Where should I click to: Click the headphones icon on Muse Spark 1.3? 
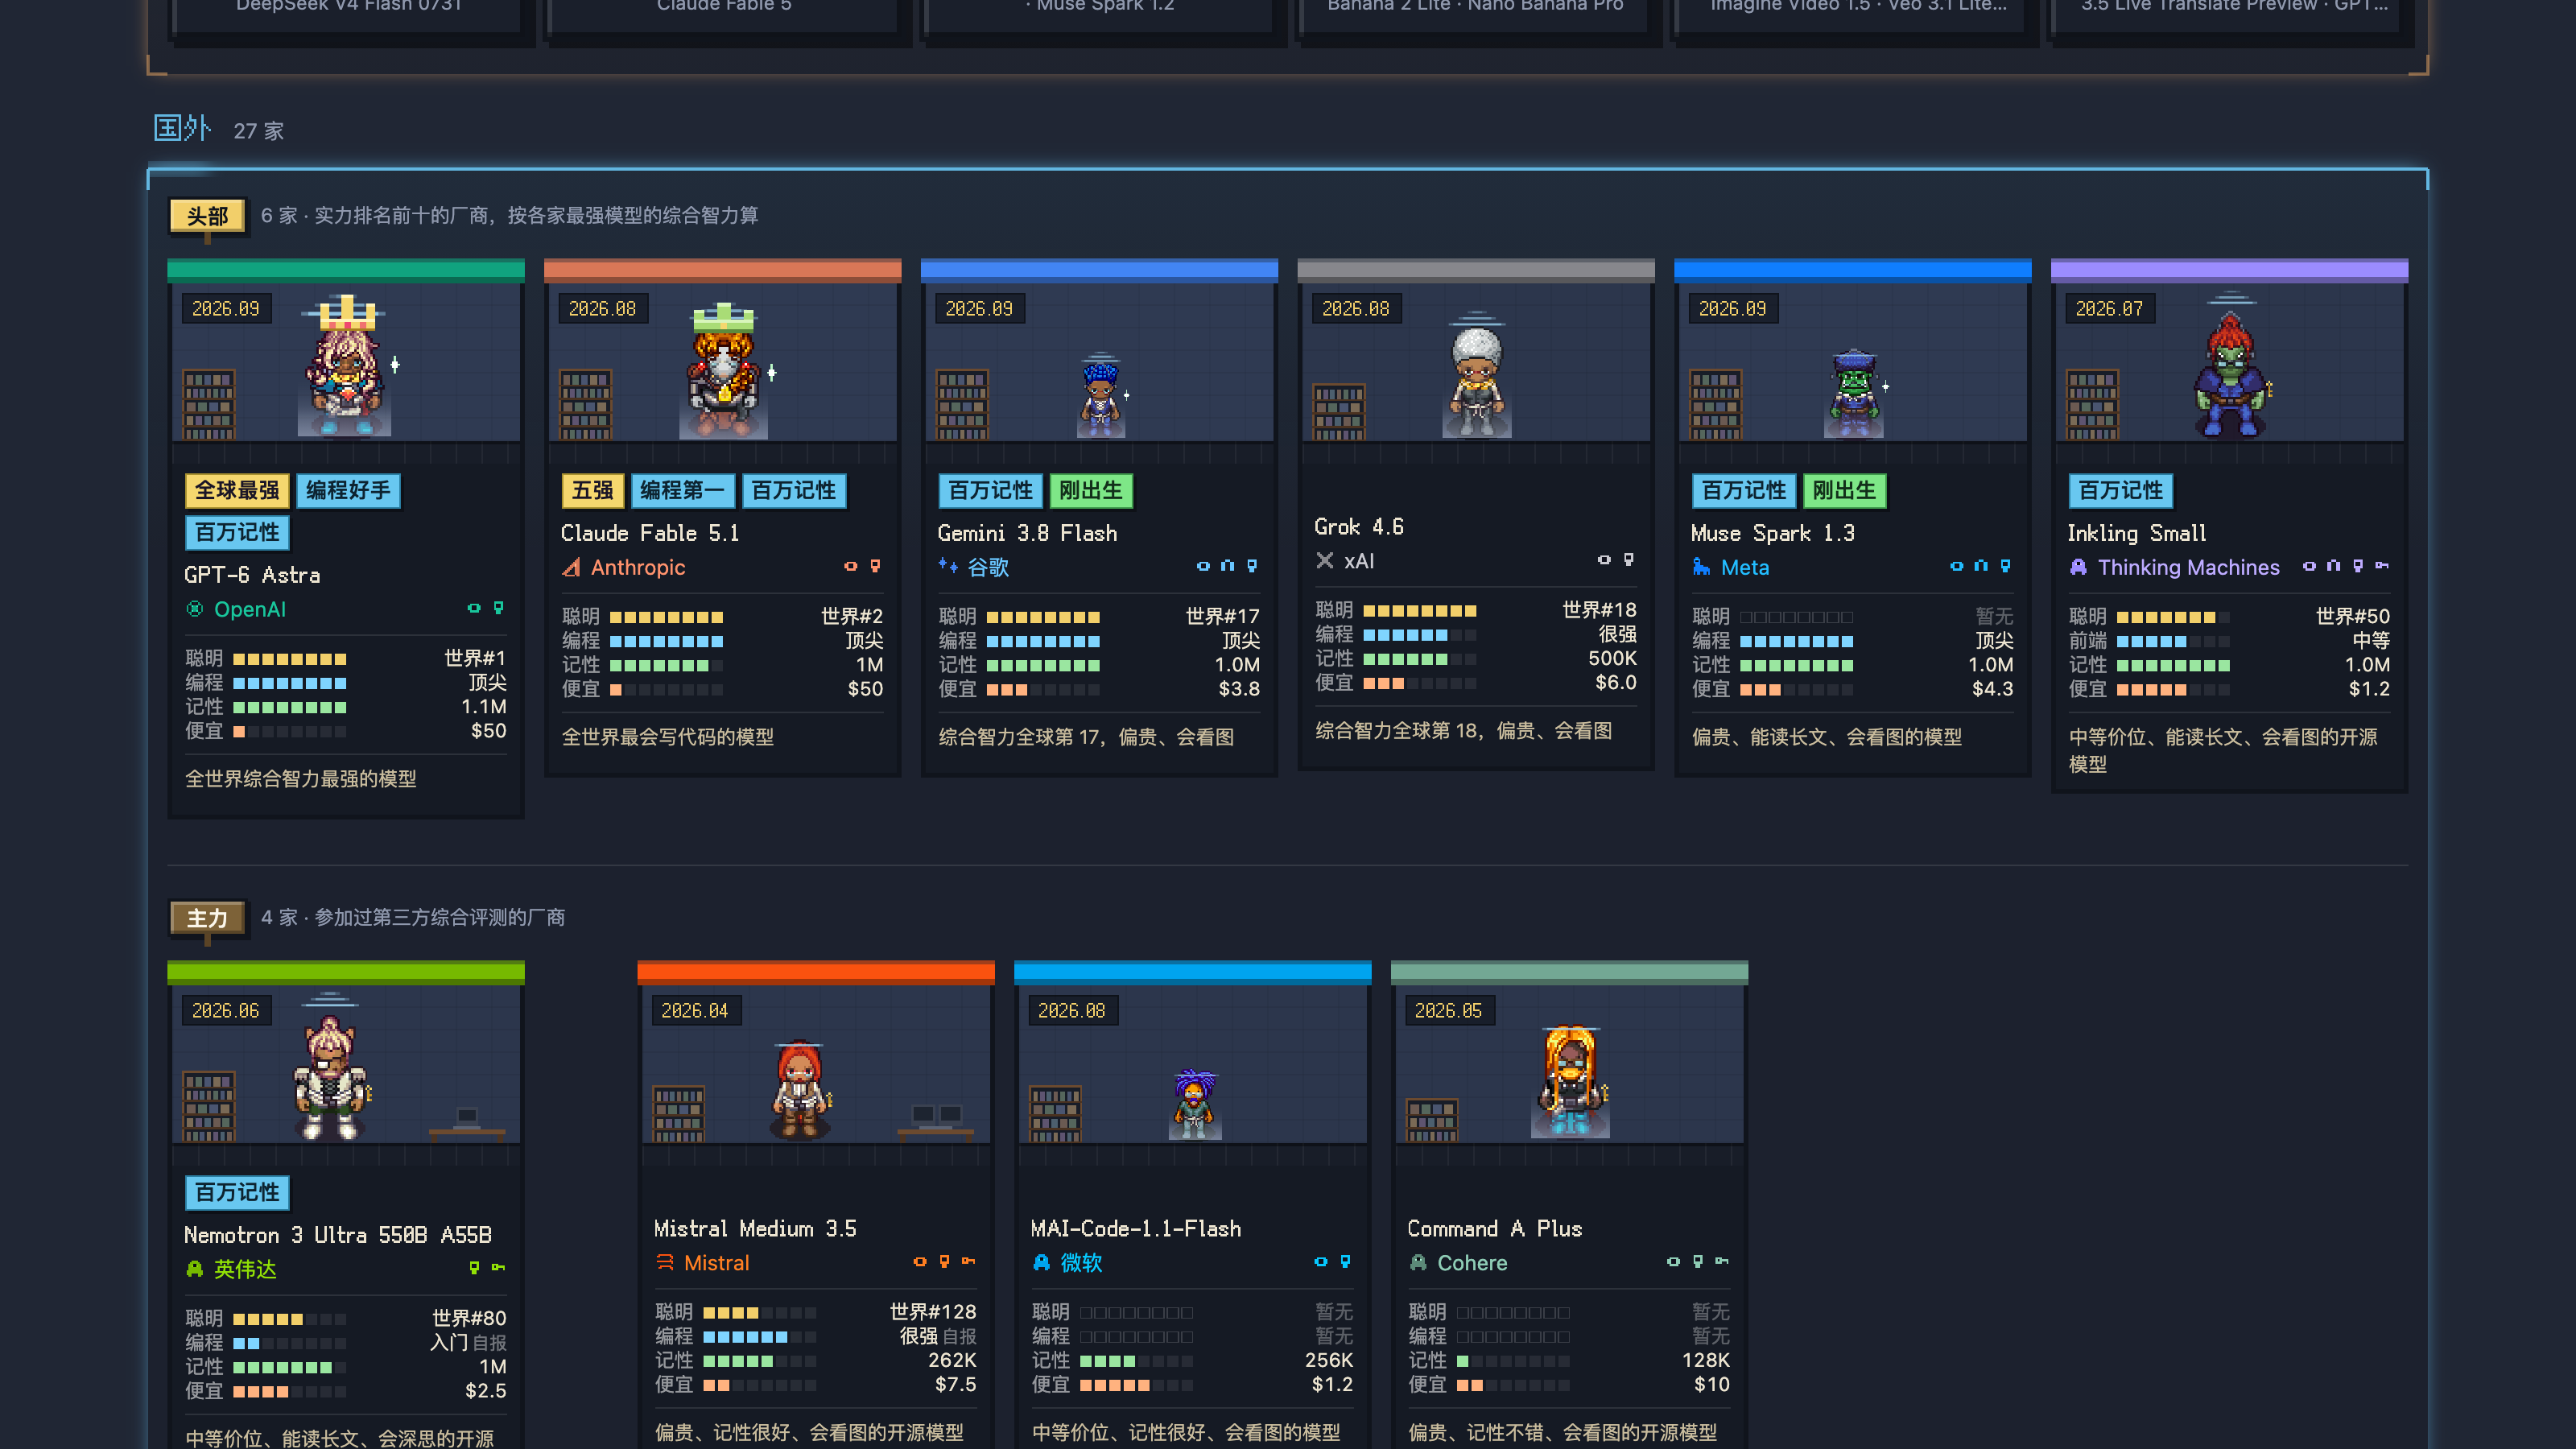(x=1981, y=566)
